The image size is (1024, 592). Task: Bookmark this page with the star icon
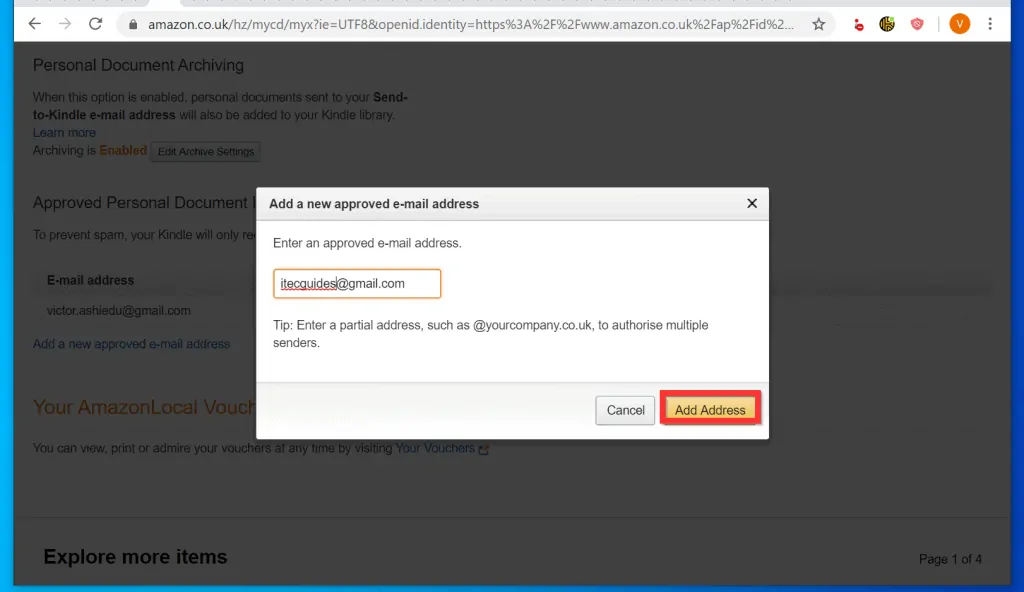click(x=818, y=24)
